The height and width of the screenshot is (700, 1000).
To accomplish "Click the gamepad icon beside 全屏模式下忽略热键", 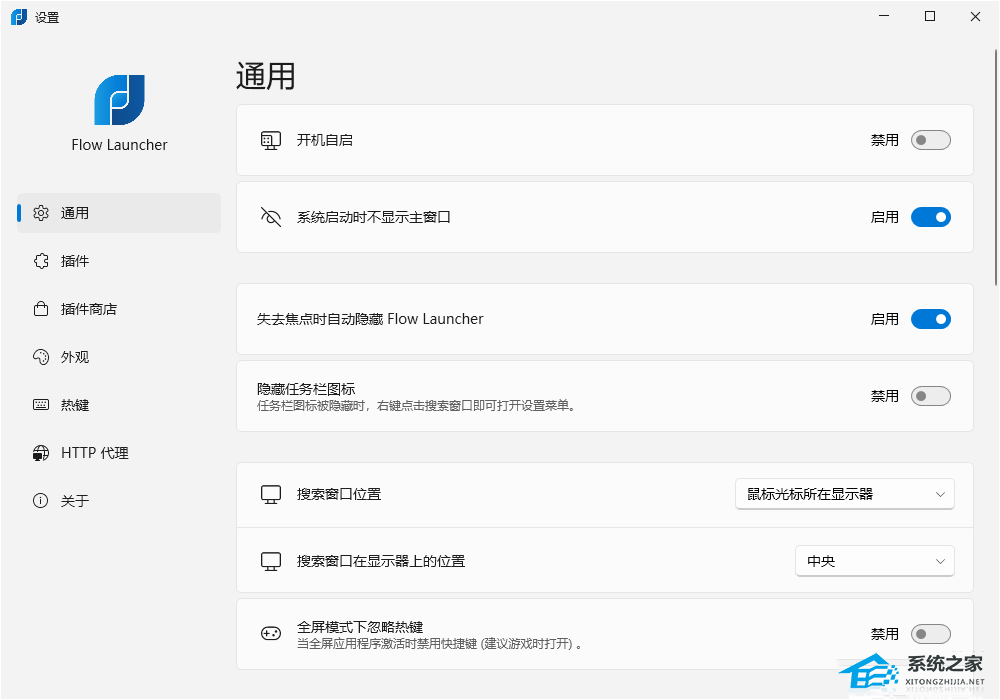I will pos(270,634).
